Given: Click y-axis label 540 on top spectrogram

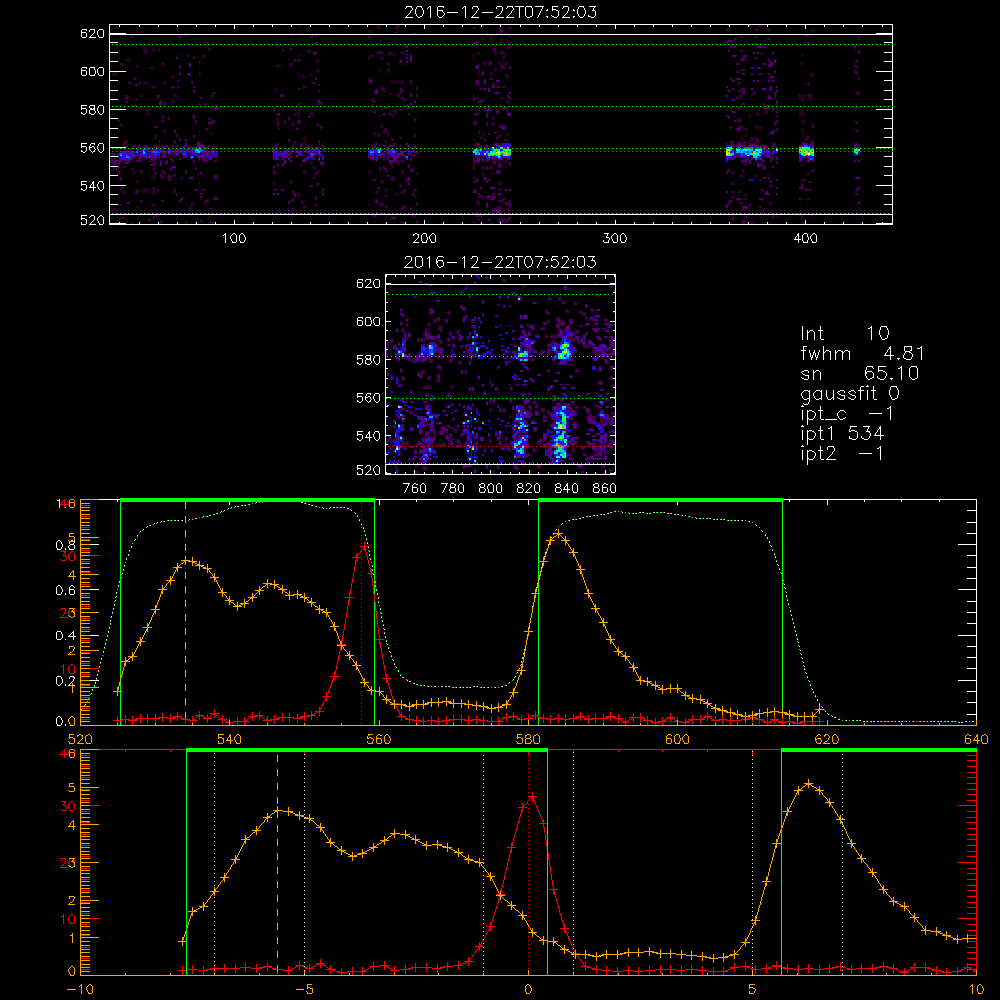Looking at the screenshot, I should point(92,186).
